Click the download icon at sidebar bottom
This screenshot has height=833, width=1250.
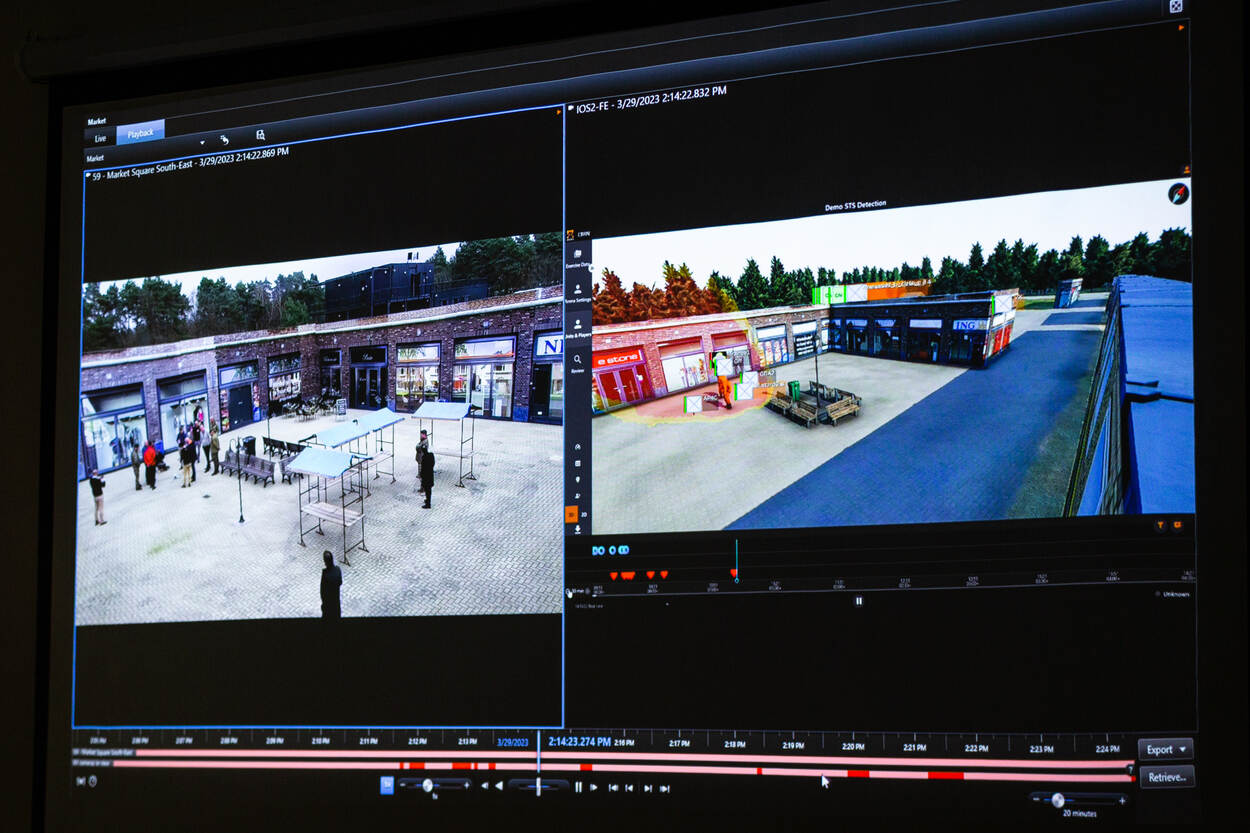pyautogui.click(x=577, y=529)
